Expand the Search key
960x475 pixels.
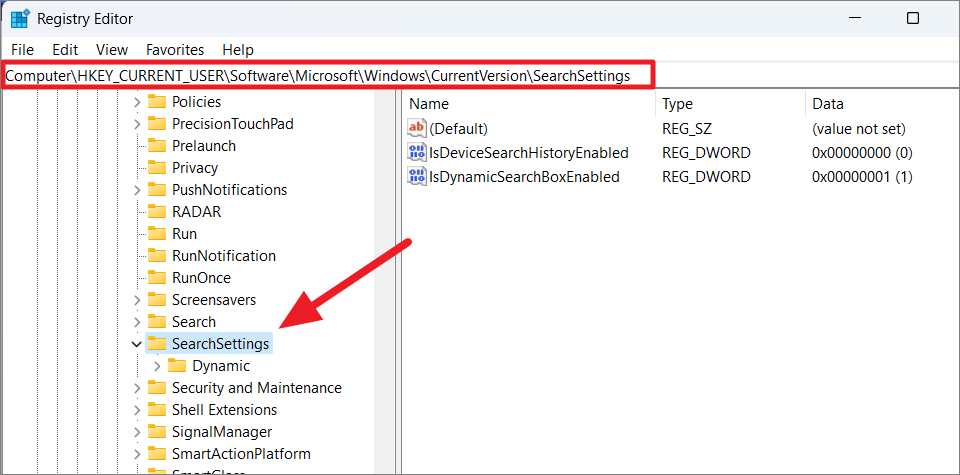pyautogui.click(x=137, y=323)
